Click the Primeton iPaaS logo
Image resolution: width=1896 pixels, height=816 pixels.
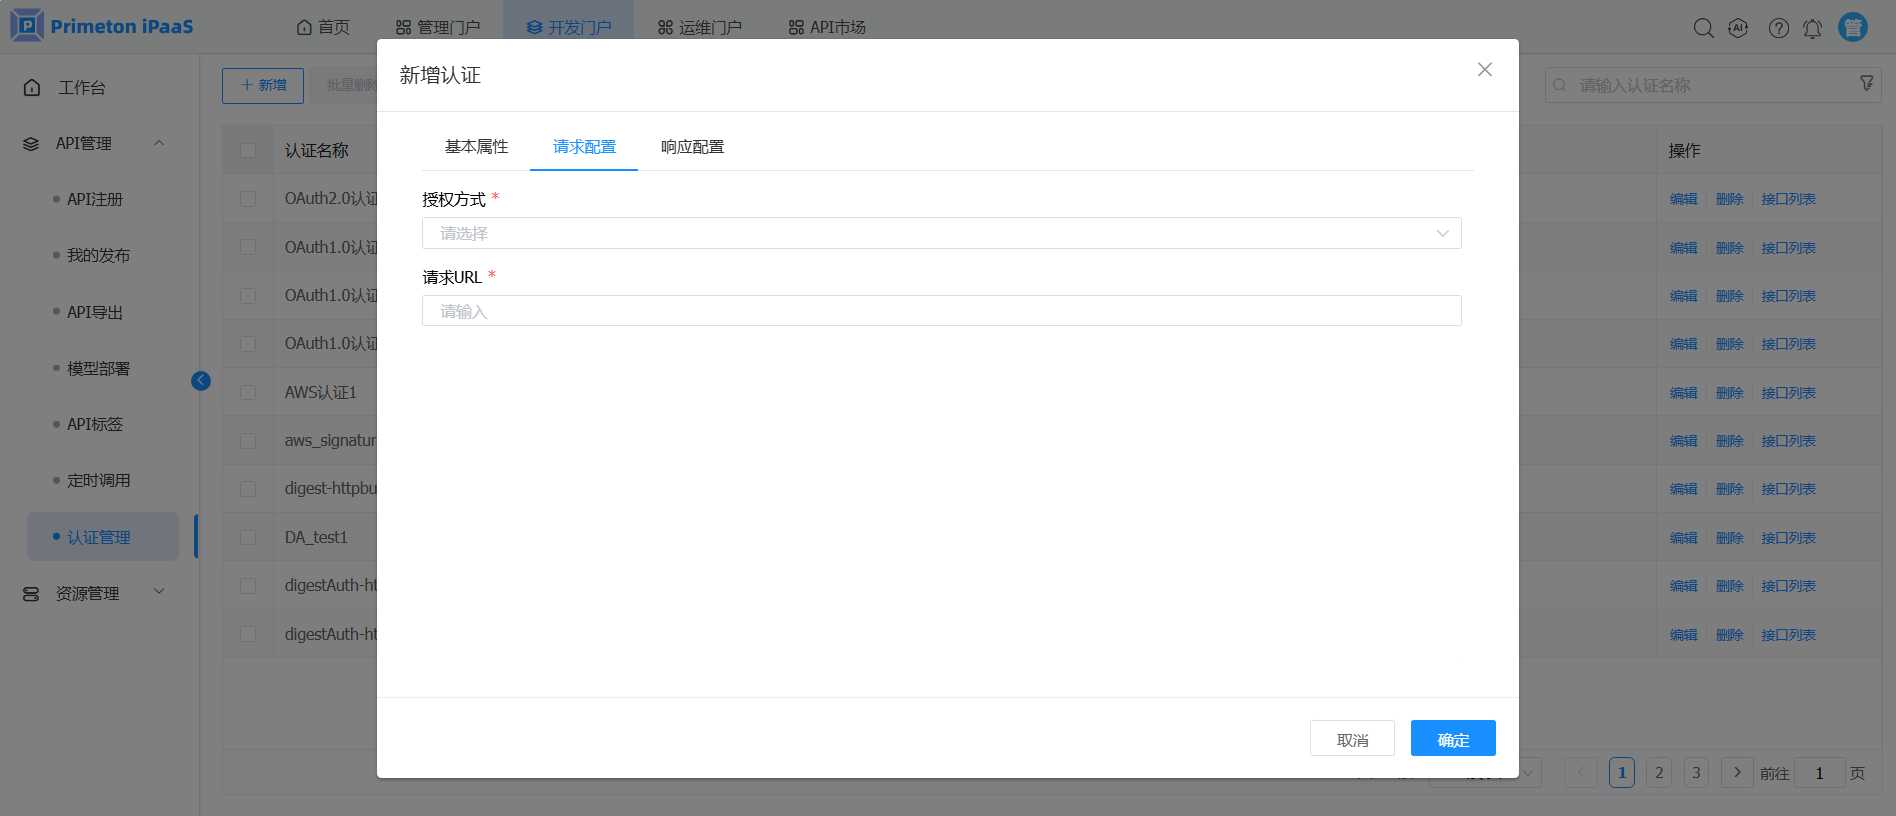point(102,26)
